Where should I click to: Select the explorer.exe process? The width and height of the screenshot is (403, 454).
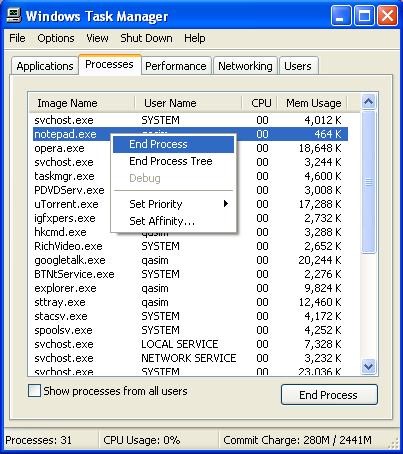point(190,288)
